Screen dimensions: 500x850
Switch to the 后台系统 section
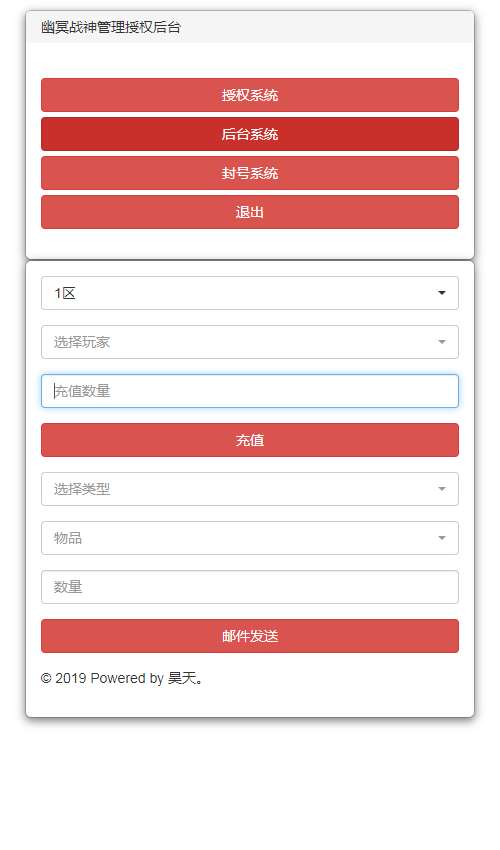tap(249, 134)
